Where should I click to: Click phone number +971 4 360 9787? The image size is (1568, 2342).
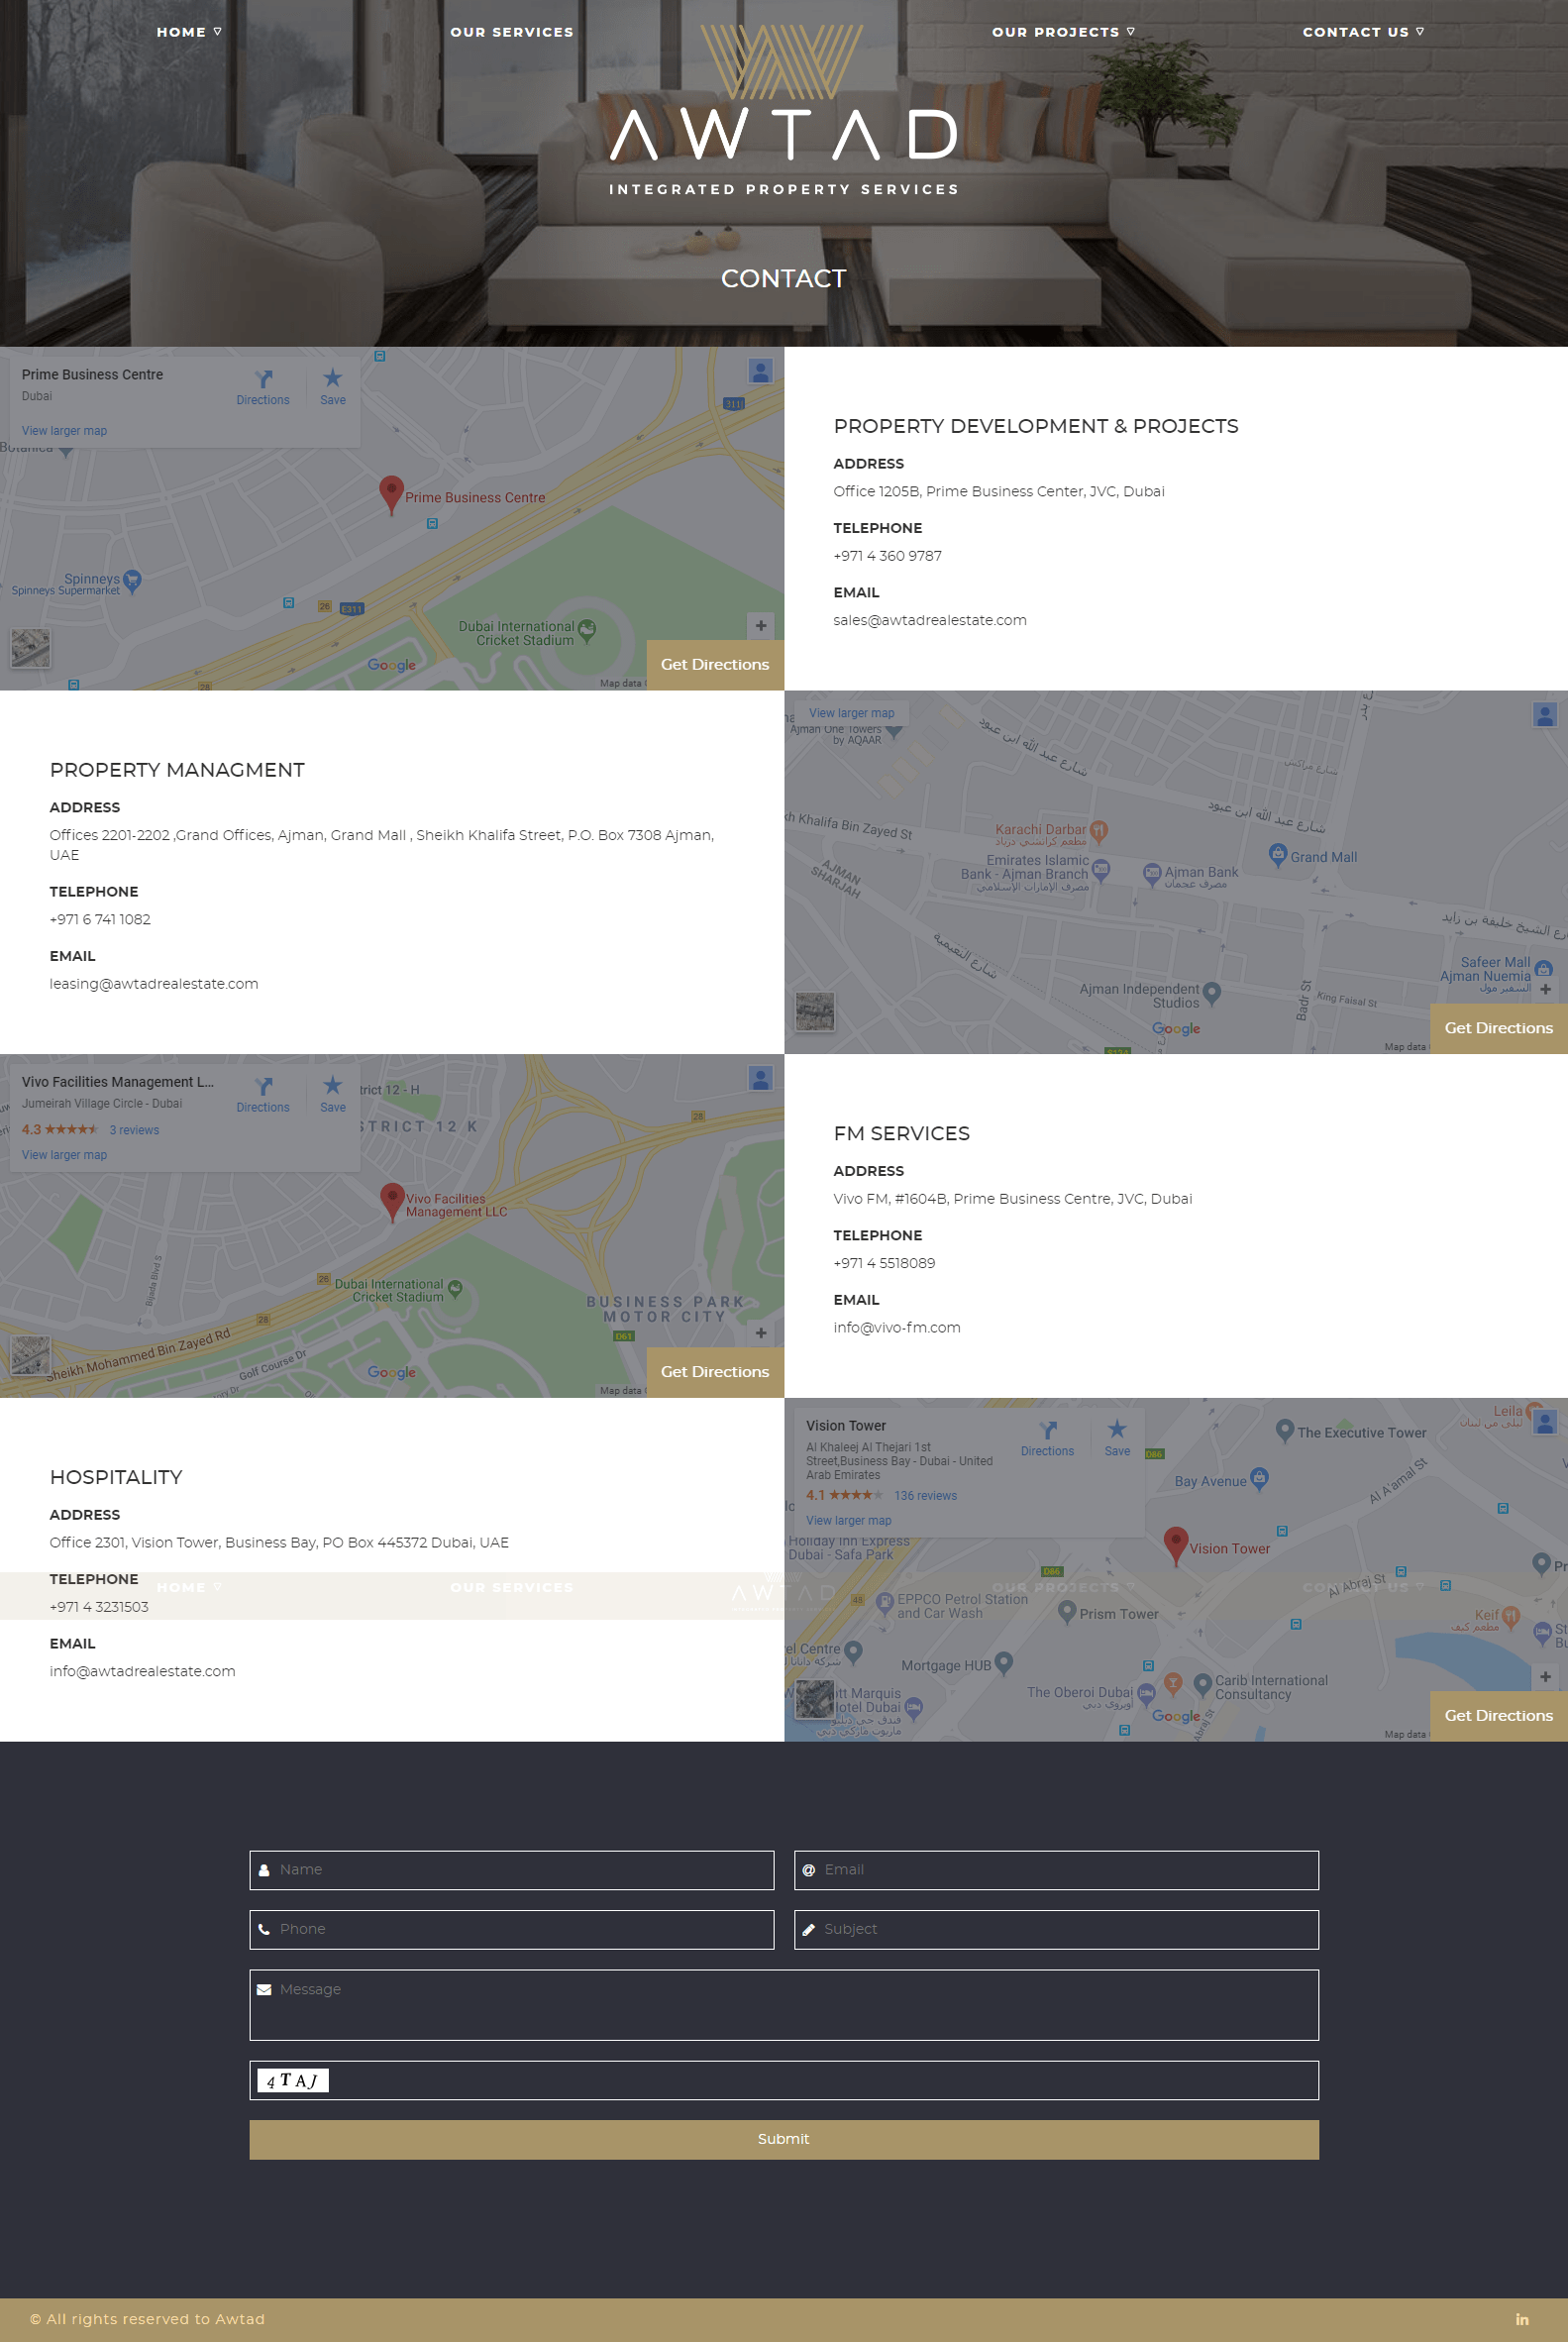click(887, 556)
